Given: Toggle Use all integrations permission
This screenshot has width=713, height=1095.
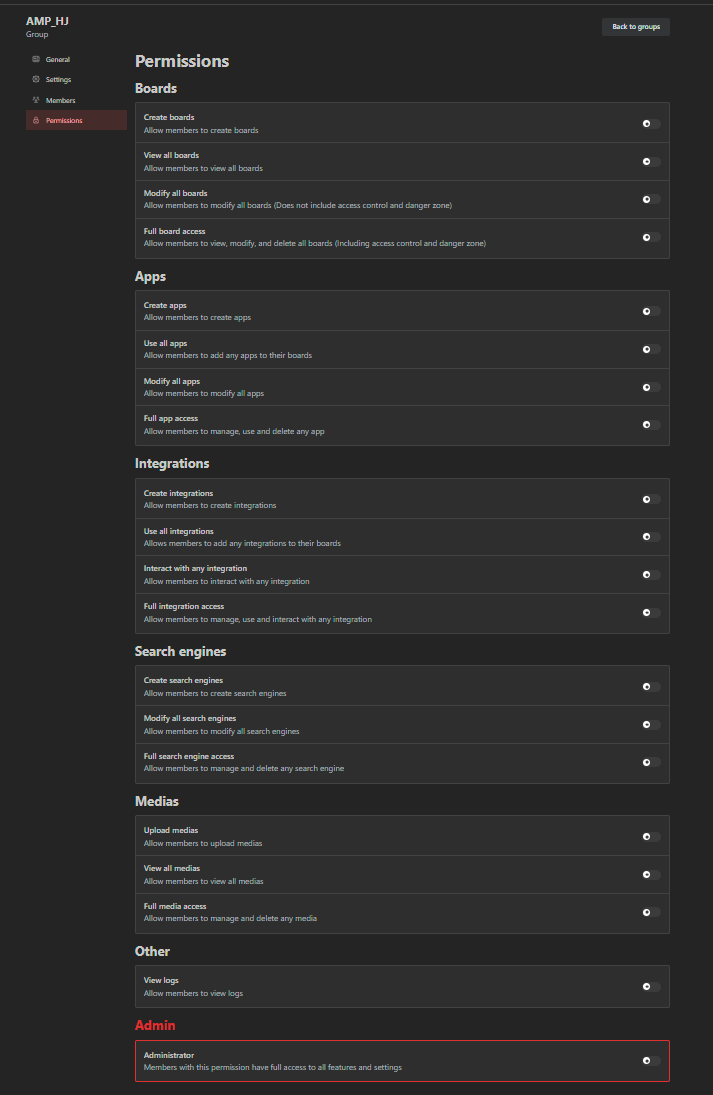Looking at the screenshot, I should 651,537.
